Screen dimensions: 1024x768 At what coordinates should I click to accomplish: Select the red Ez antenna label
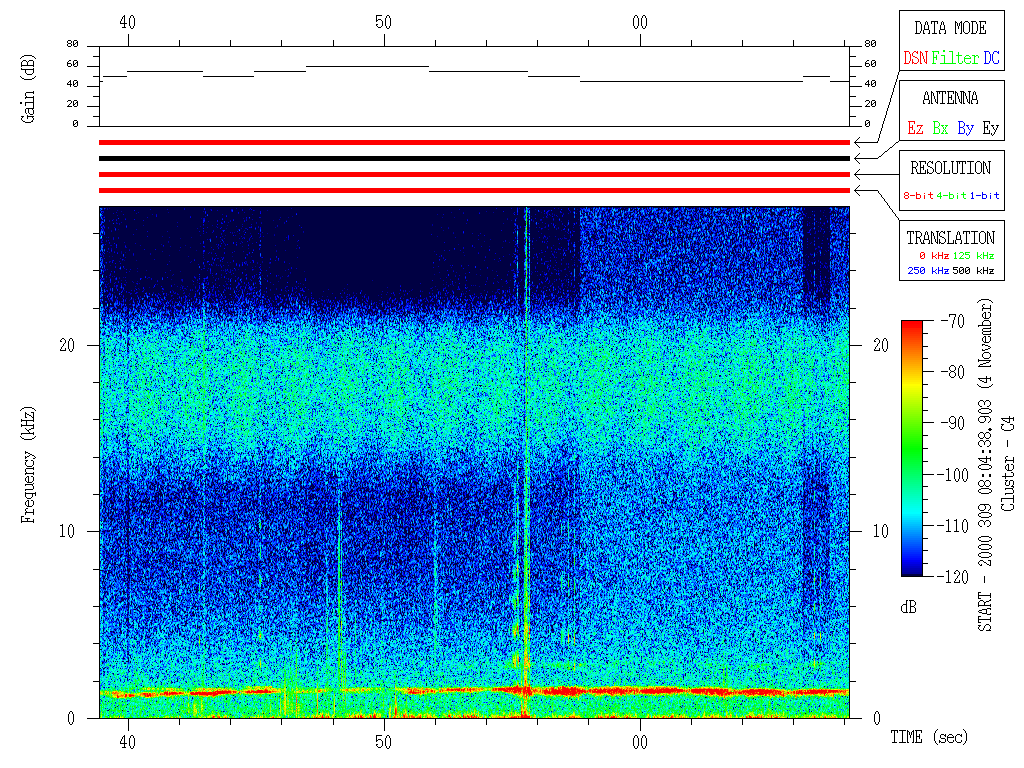click(915, 129)
